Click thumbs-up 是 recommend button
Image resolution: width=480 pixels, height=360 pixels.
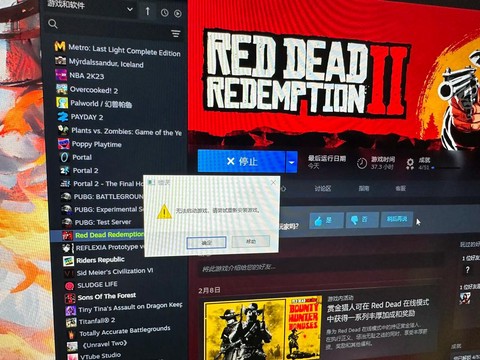click(326, 220)
